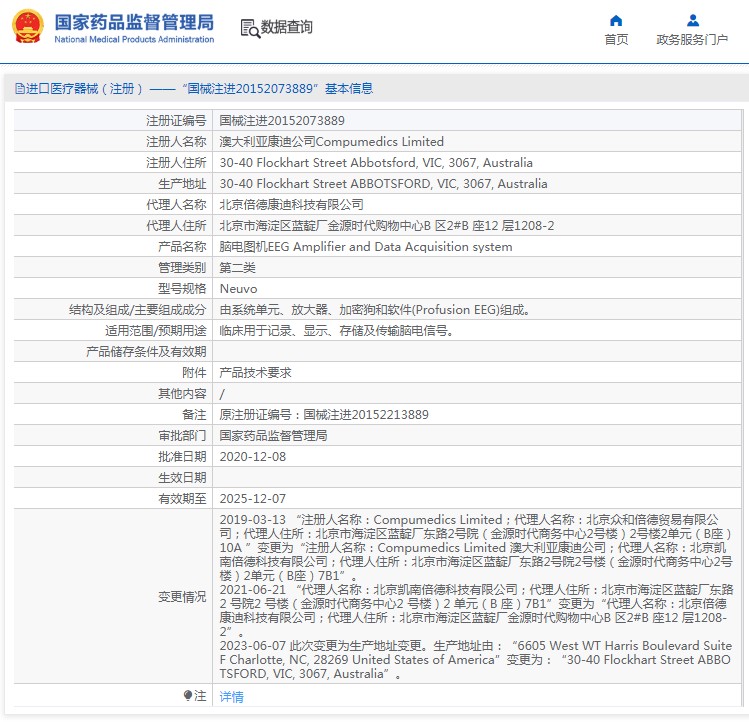The height and width of the screenshot is (722, 749).
Task: Click the expiry date 2025-12-07 cell
Action: pos(252,499)
